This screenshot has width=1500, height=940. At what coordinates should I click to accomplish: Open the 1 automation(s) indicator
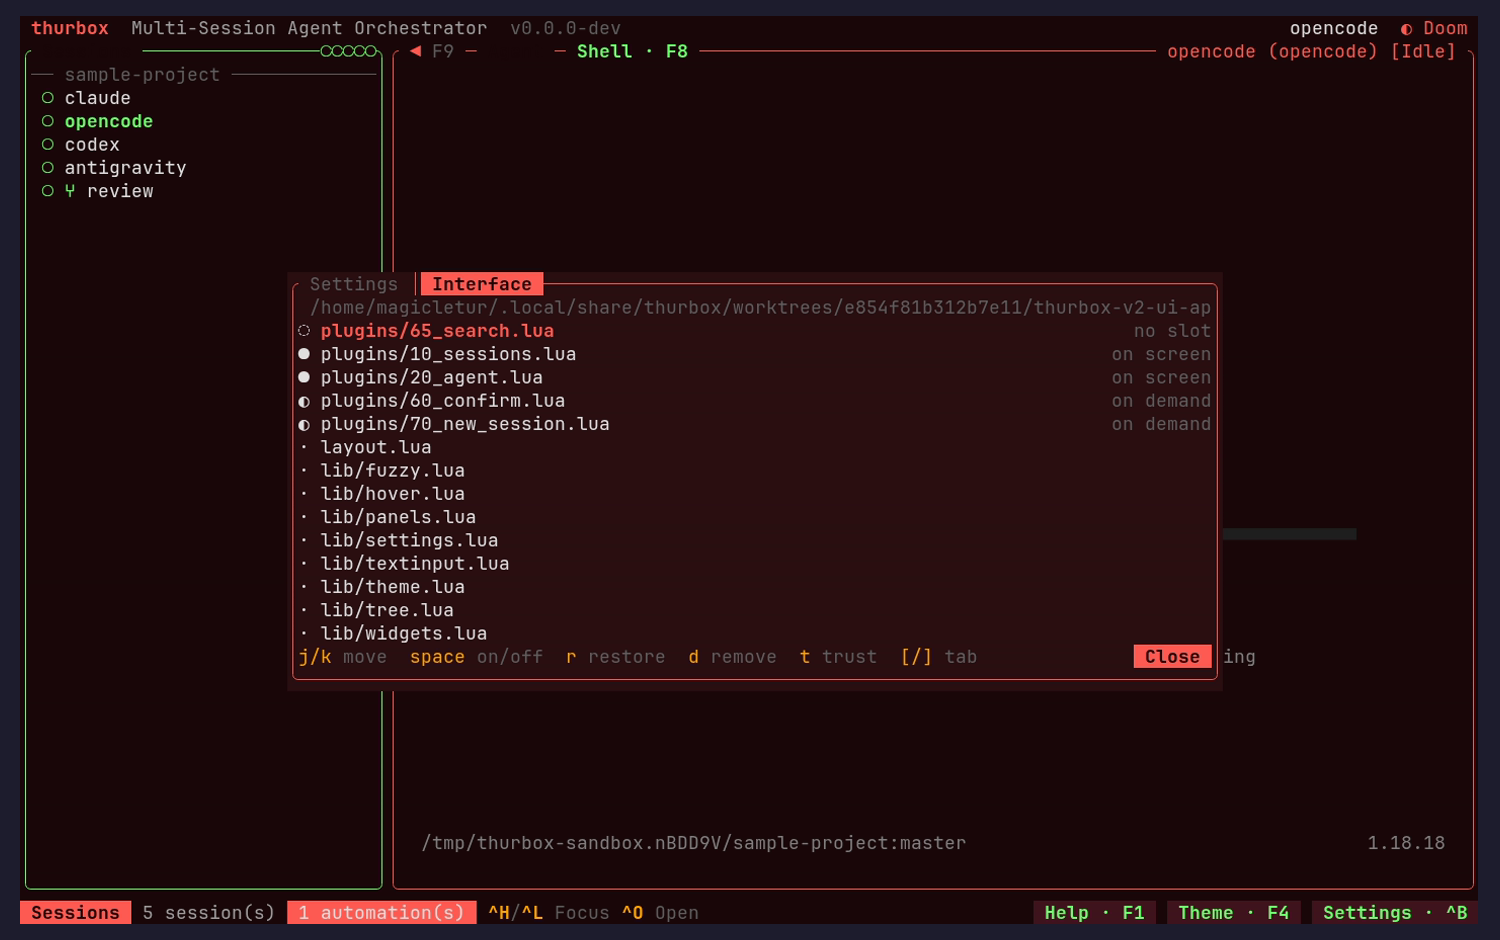point(381,912)
